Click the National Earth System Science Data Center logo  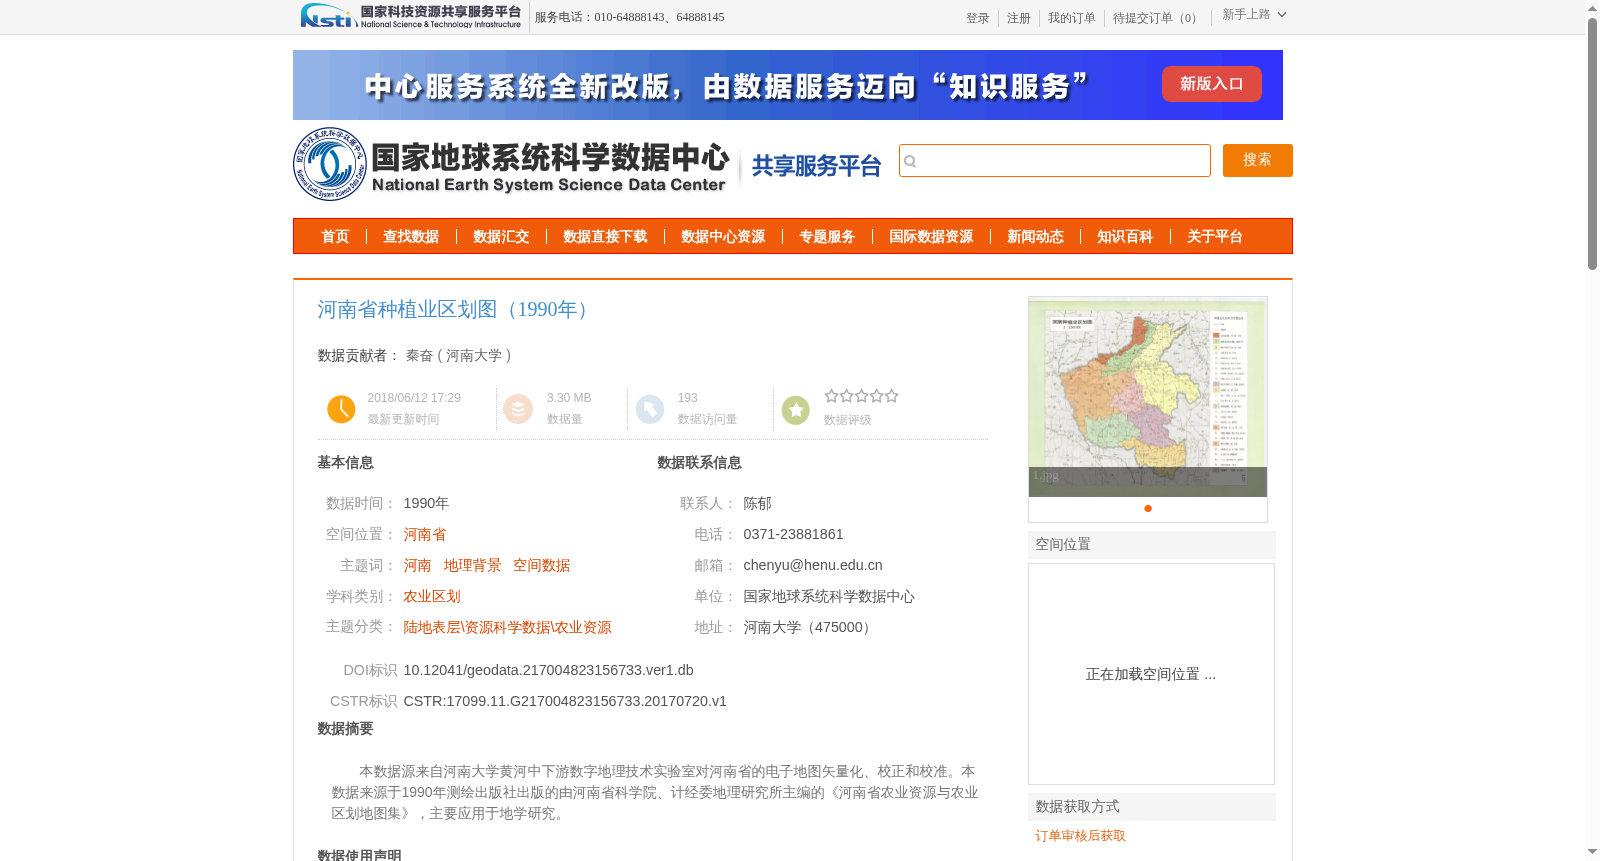click(x=511, y=164)
